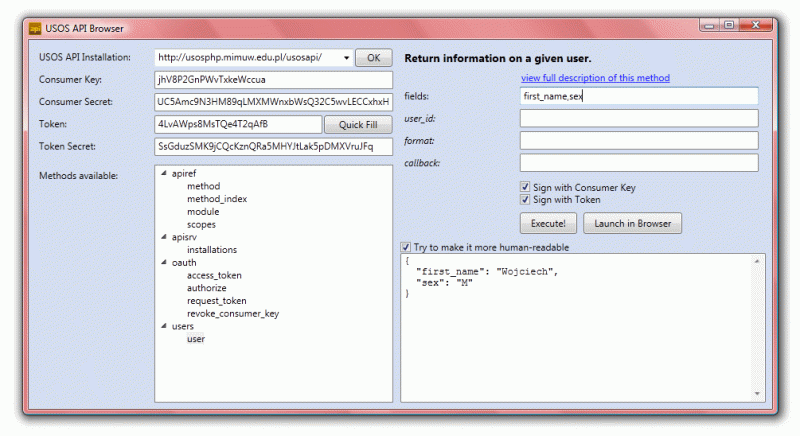Click Launch in Browser button
This screenshot has width=800, height=436.
pos(632,223)
